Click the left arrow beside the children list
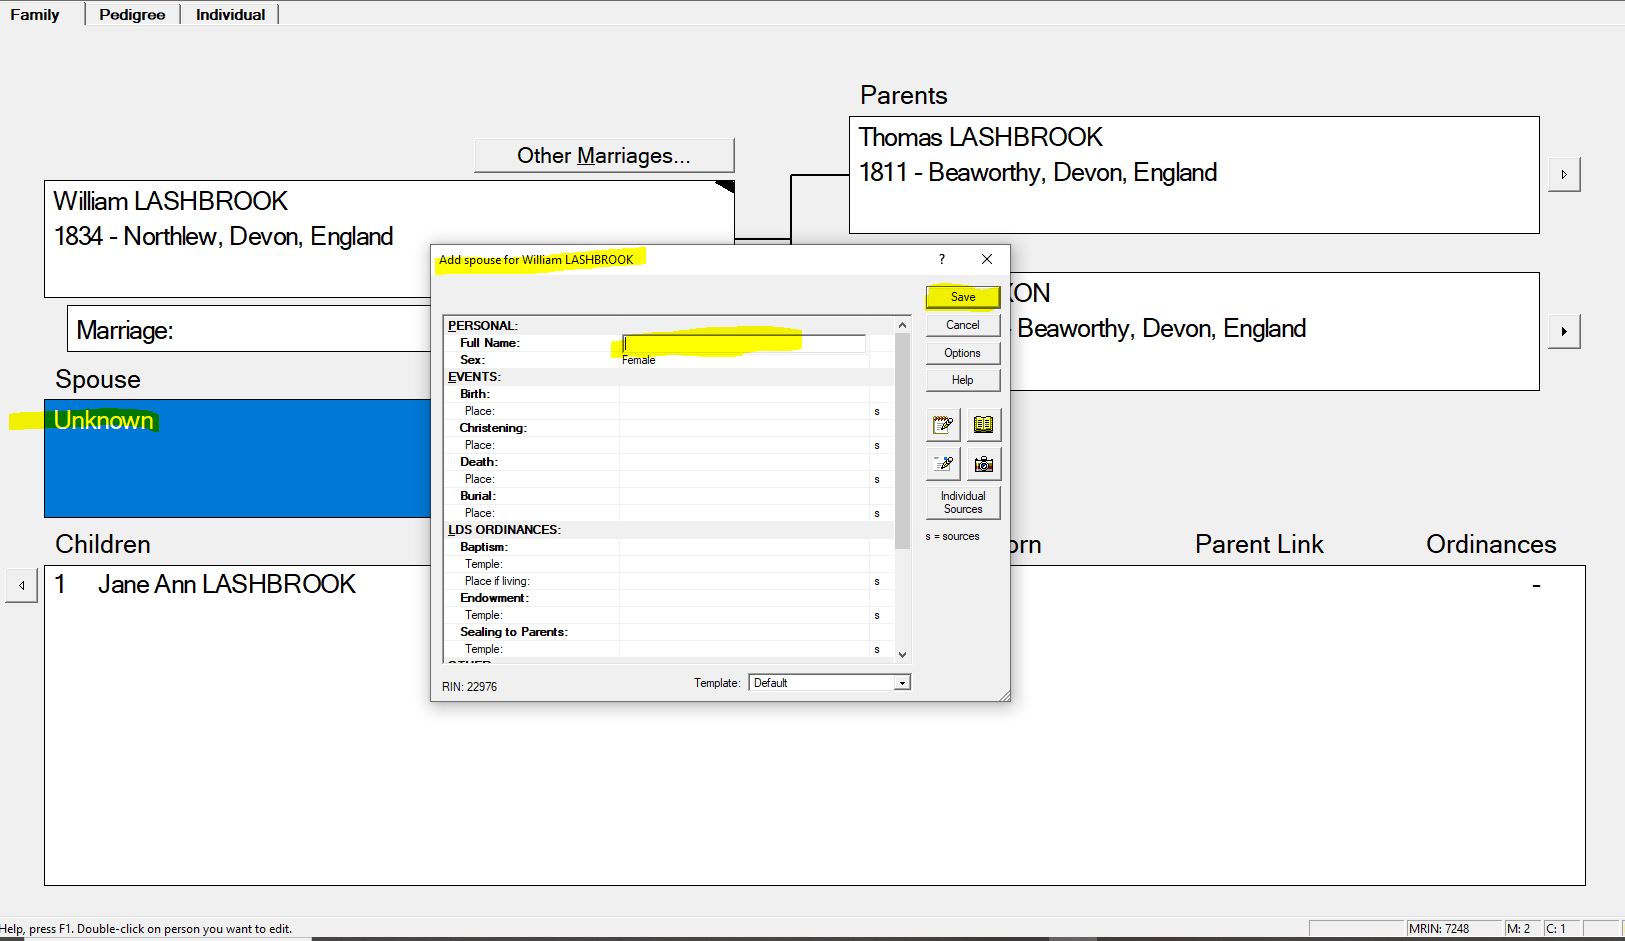The width and height of the screenshot is (1625, 941). (x=21, y=585)
